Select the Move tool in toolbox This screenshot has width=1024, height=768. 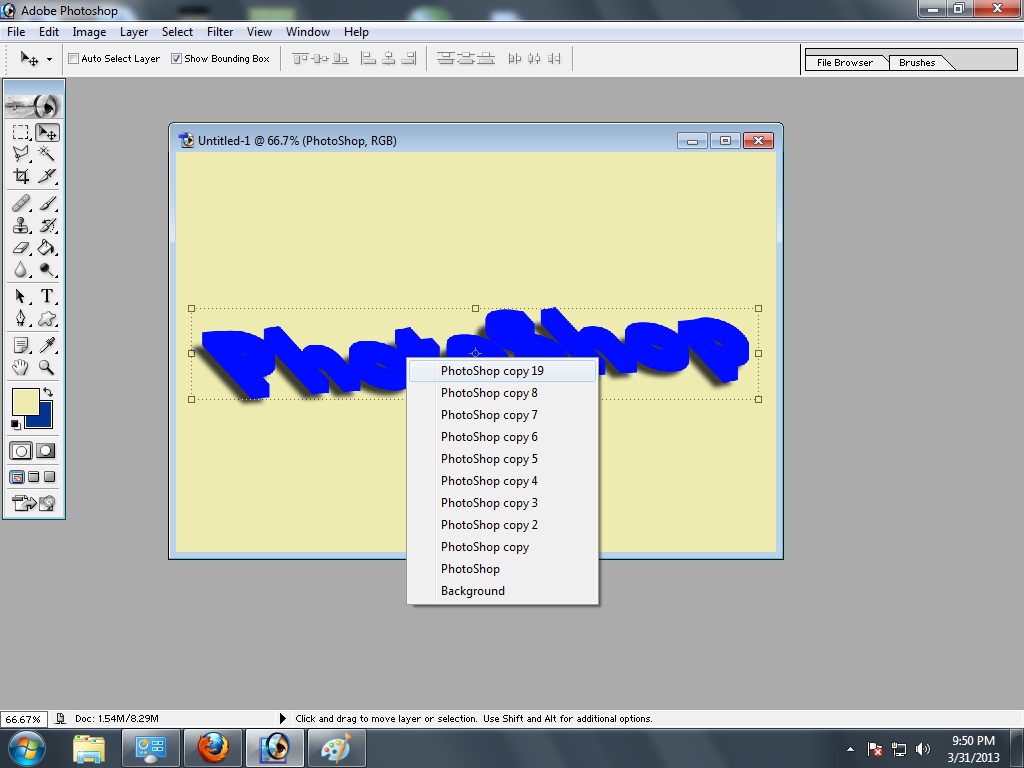coord(47,133)
